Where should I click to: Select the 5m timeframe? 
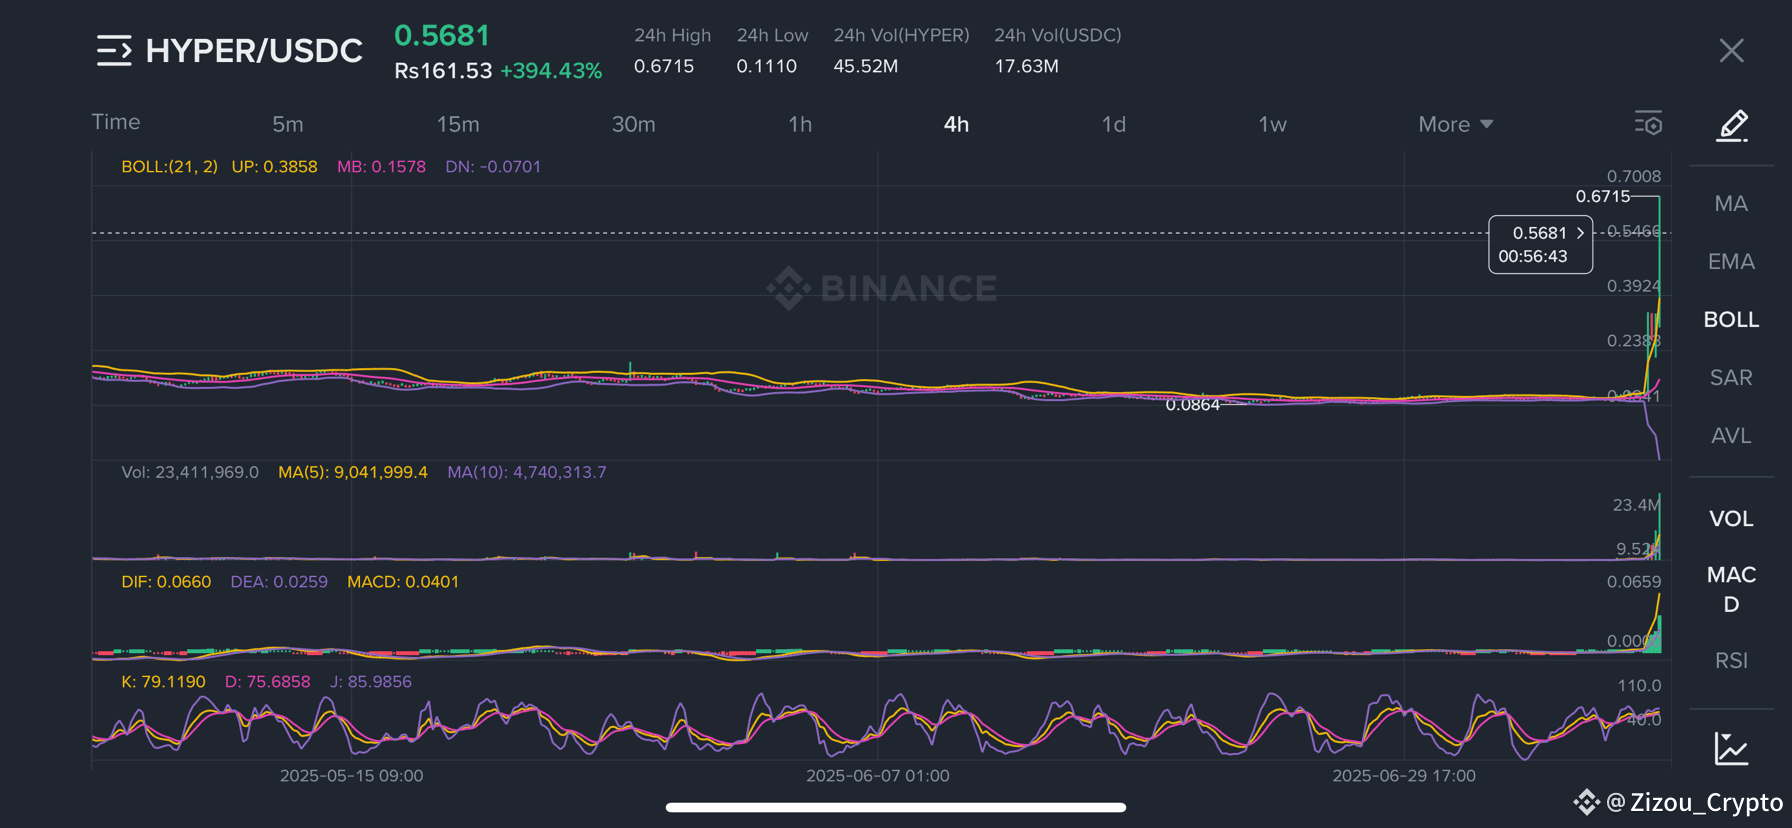point(288,124)
